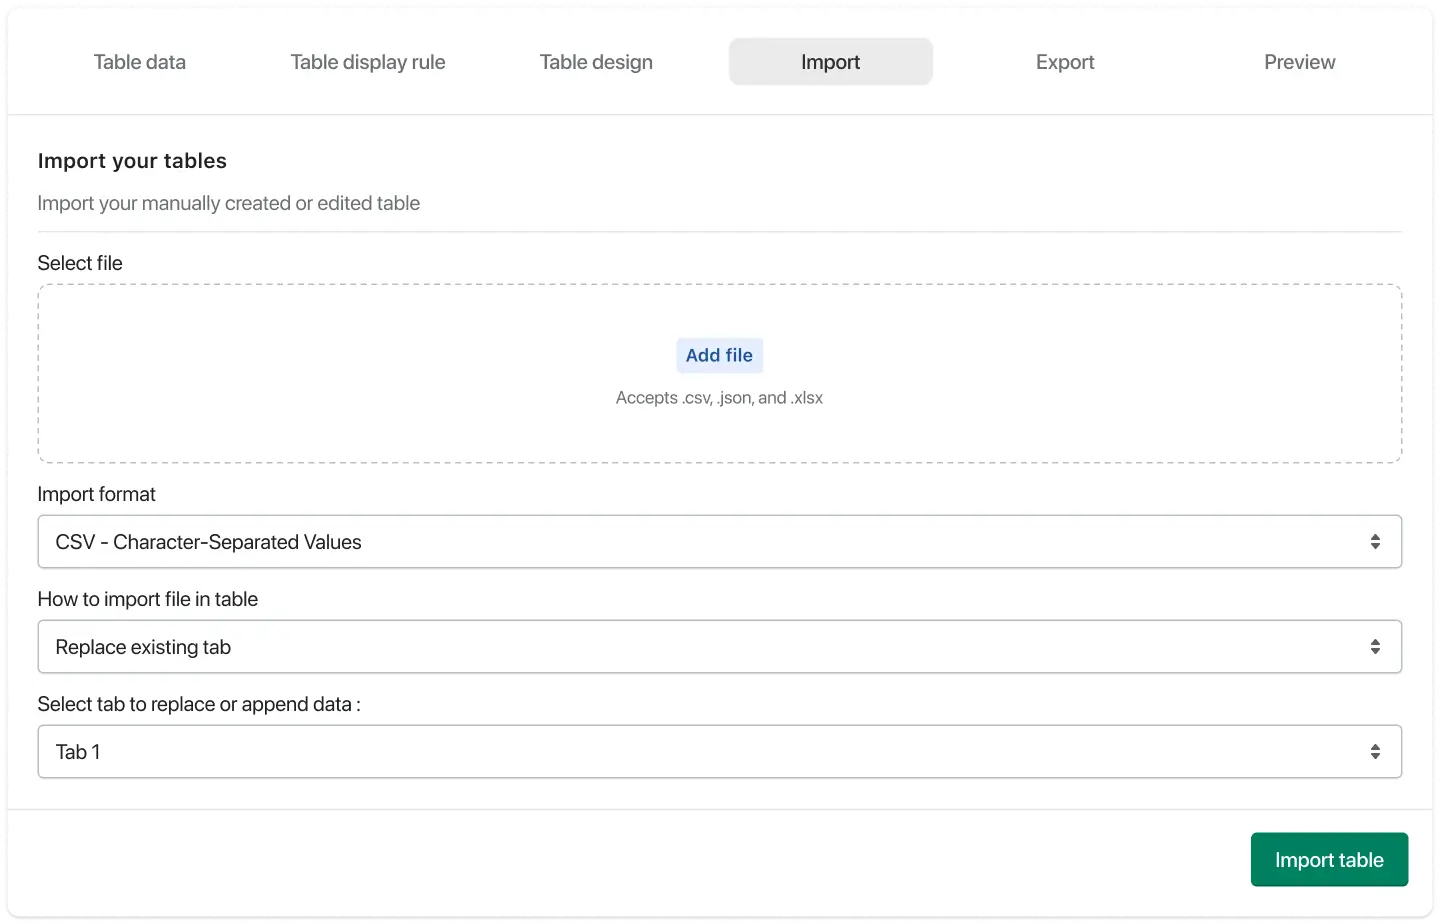
Task: Open the Preview tab
Action: (1299, 62)
